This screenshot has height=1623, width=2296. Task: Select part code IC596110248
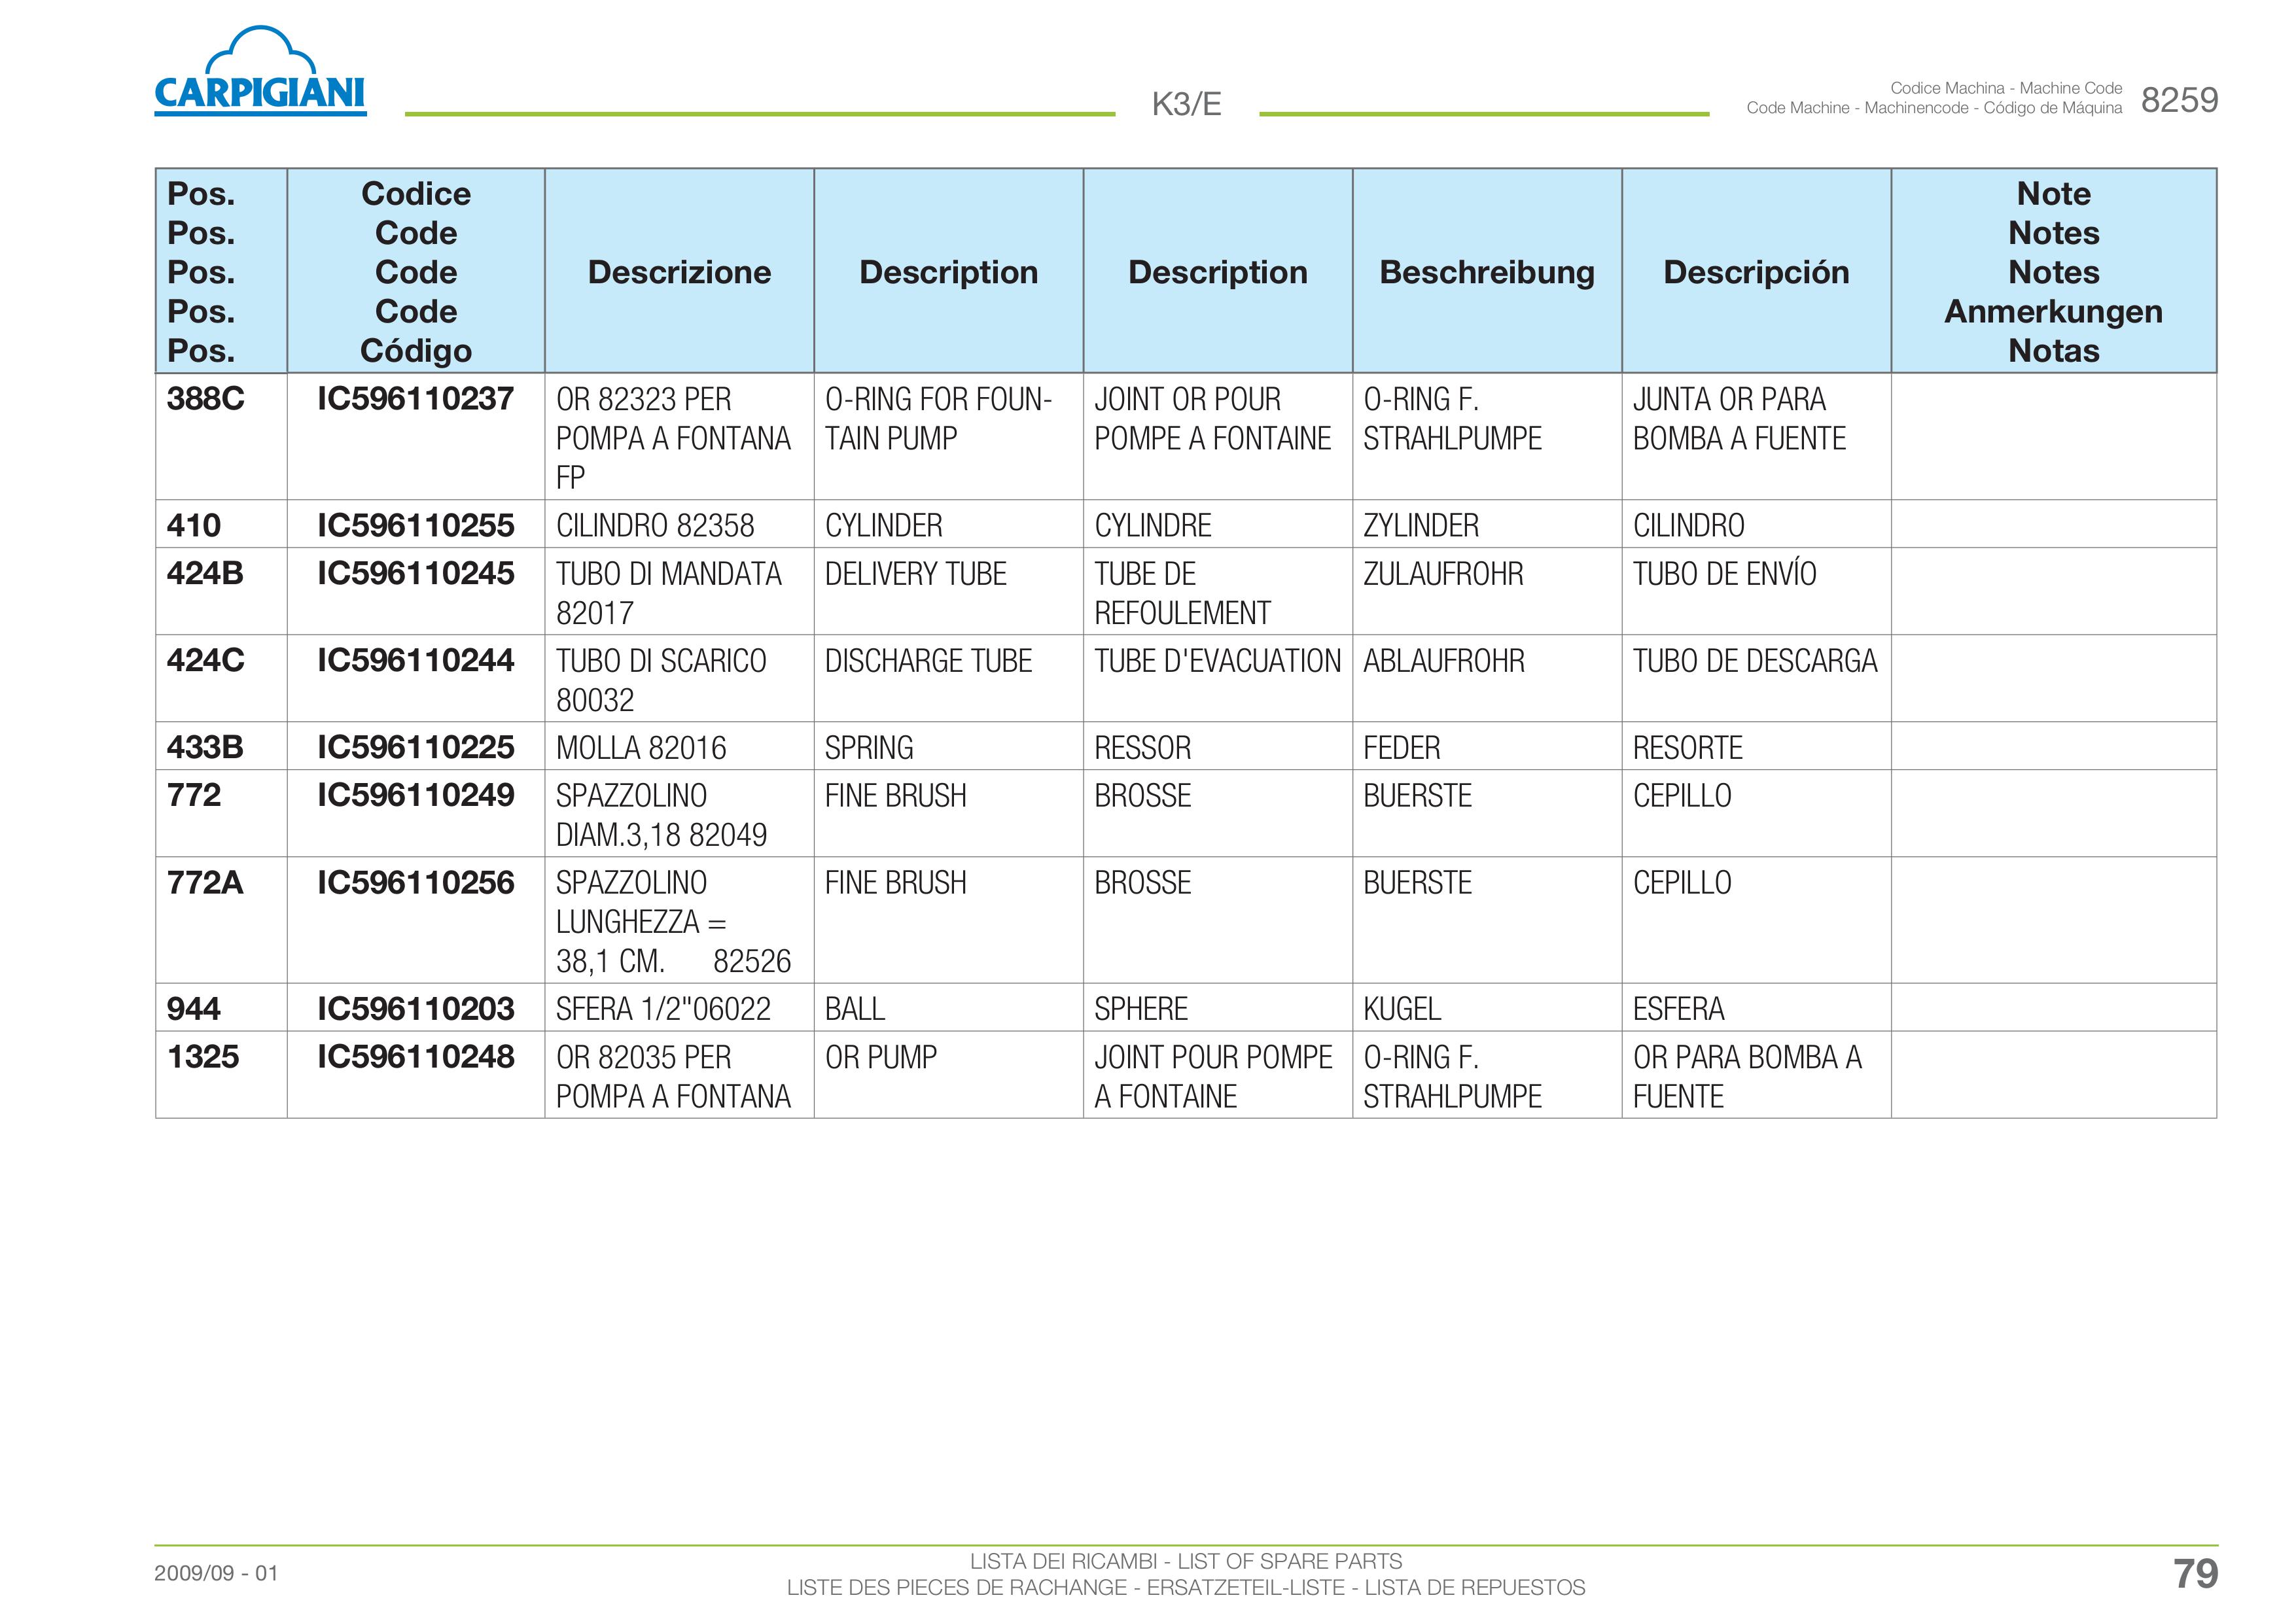point(416,1057)
